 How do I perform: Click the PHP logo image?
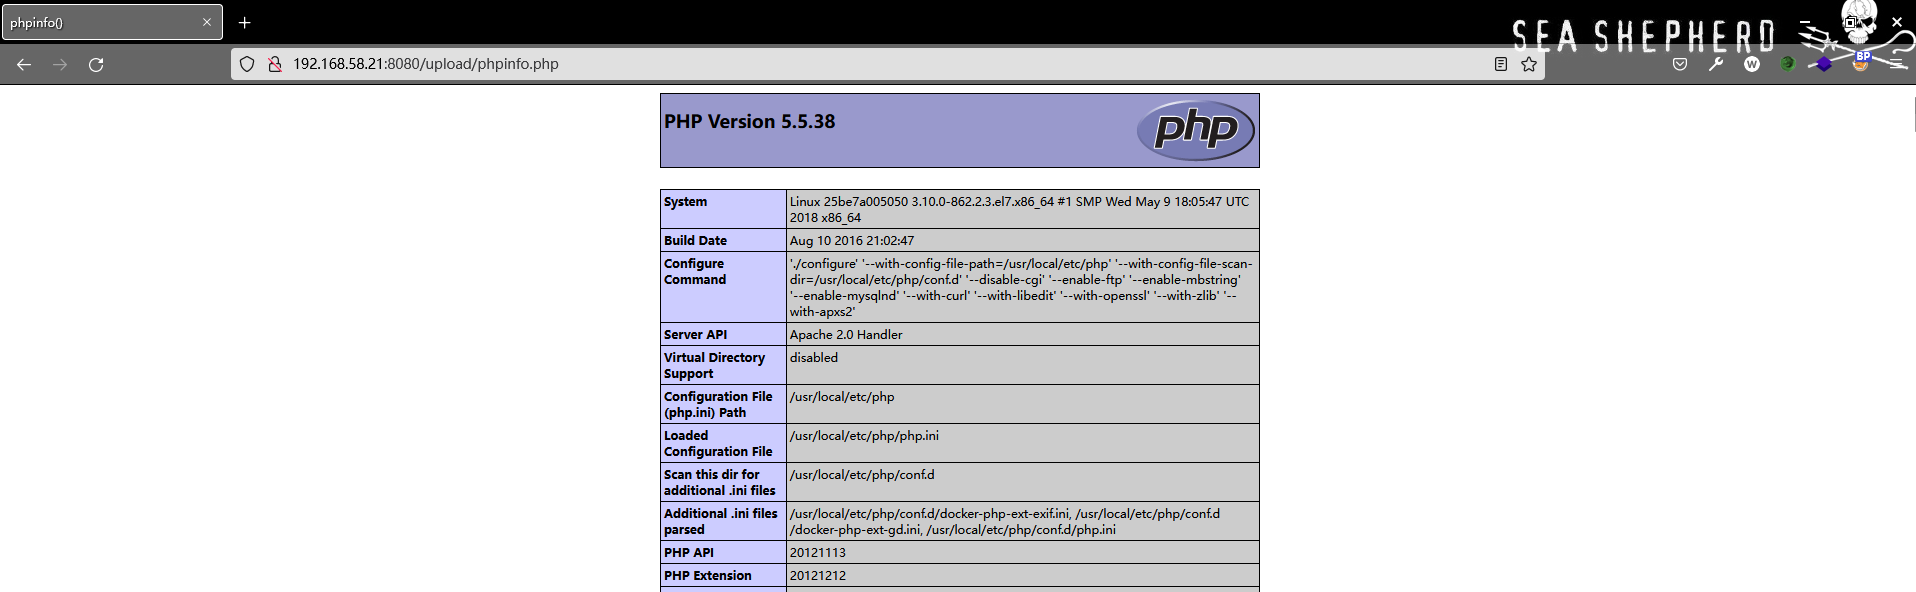pos(1195,130)
